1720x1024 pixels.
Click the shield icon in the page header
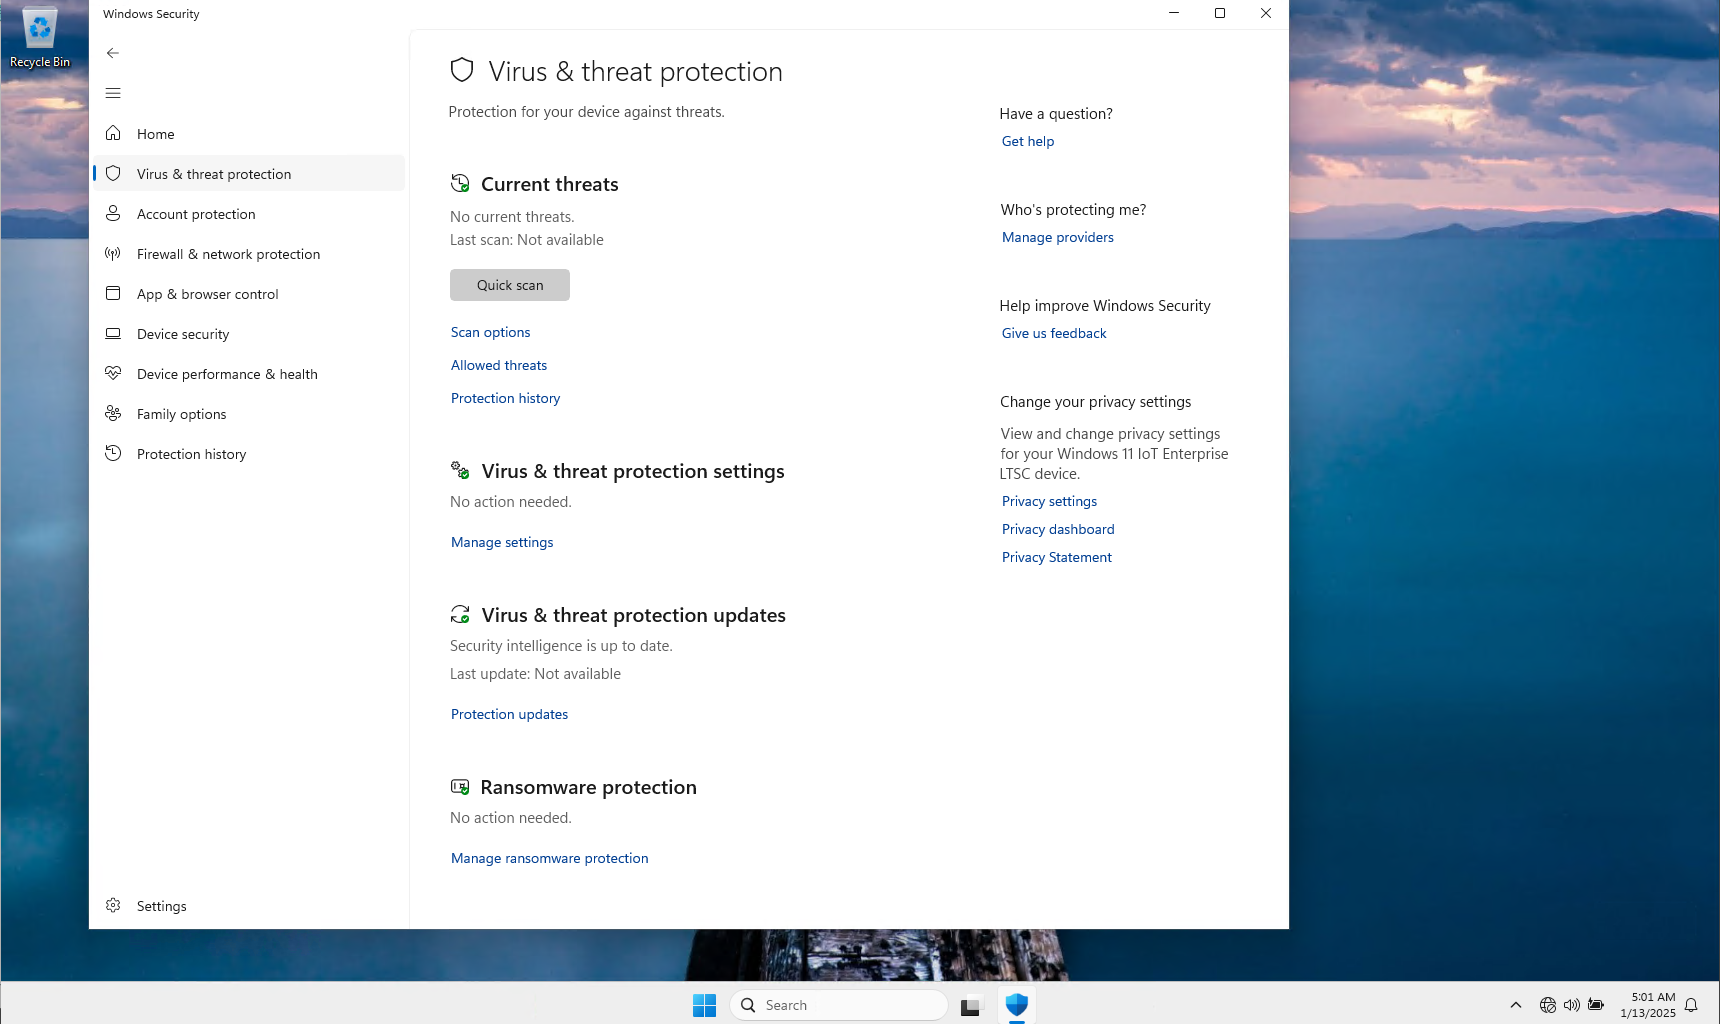pyautogui.click(x=462, y=70)
